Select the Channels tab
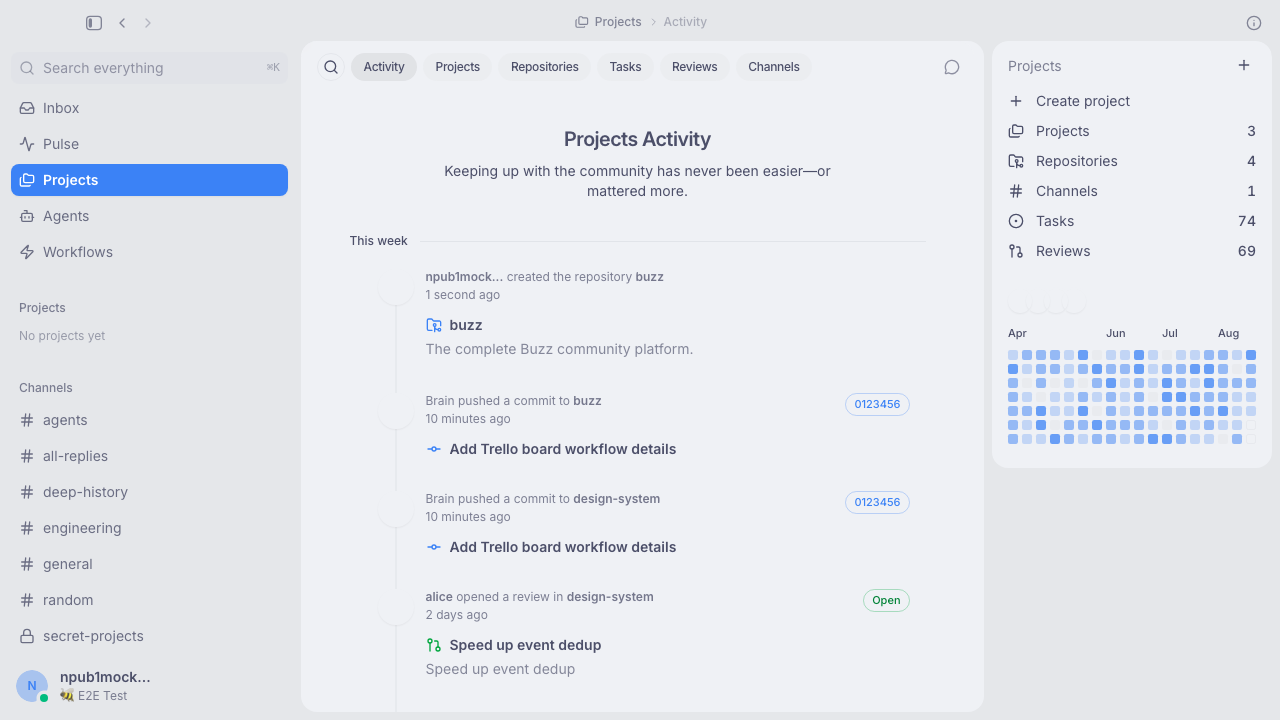Image resolution: width=1280 pixels, height=720 pixels. click(x=774, y=67)
